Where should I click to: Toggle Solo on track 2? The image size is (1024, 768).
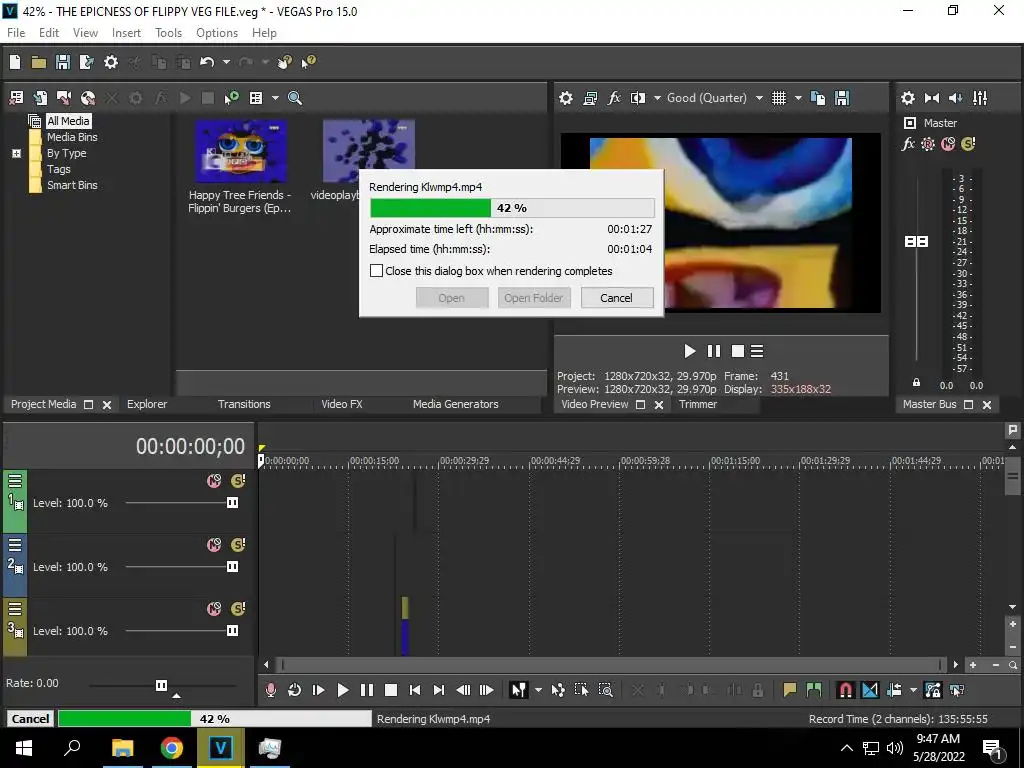click(x=238, y=545)
